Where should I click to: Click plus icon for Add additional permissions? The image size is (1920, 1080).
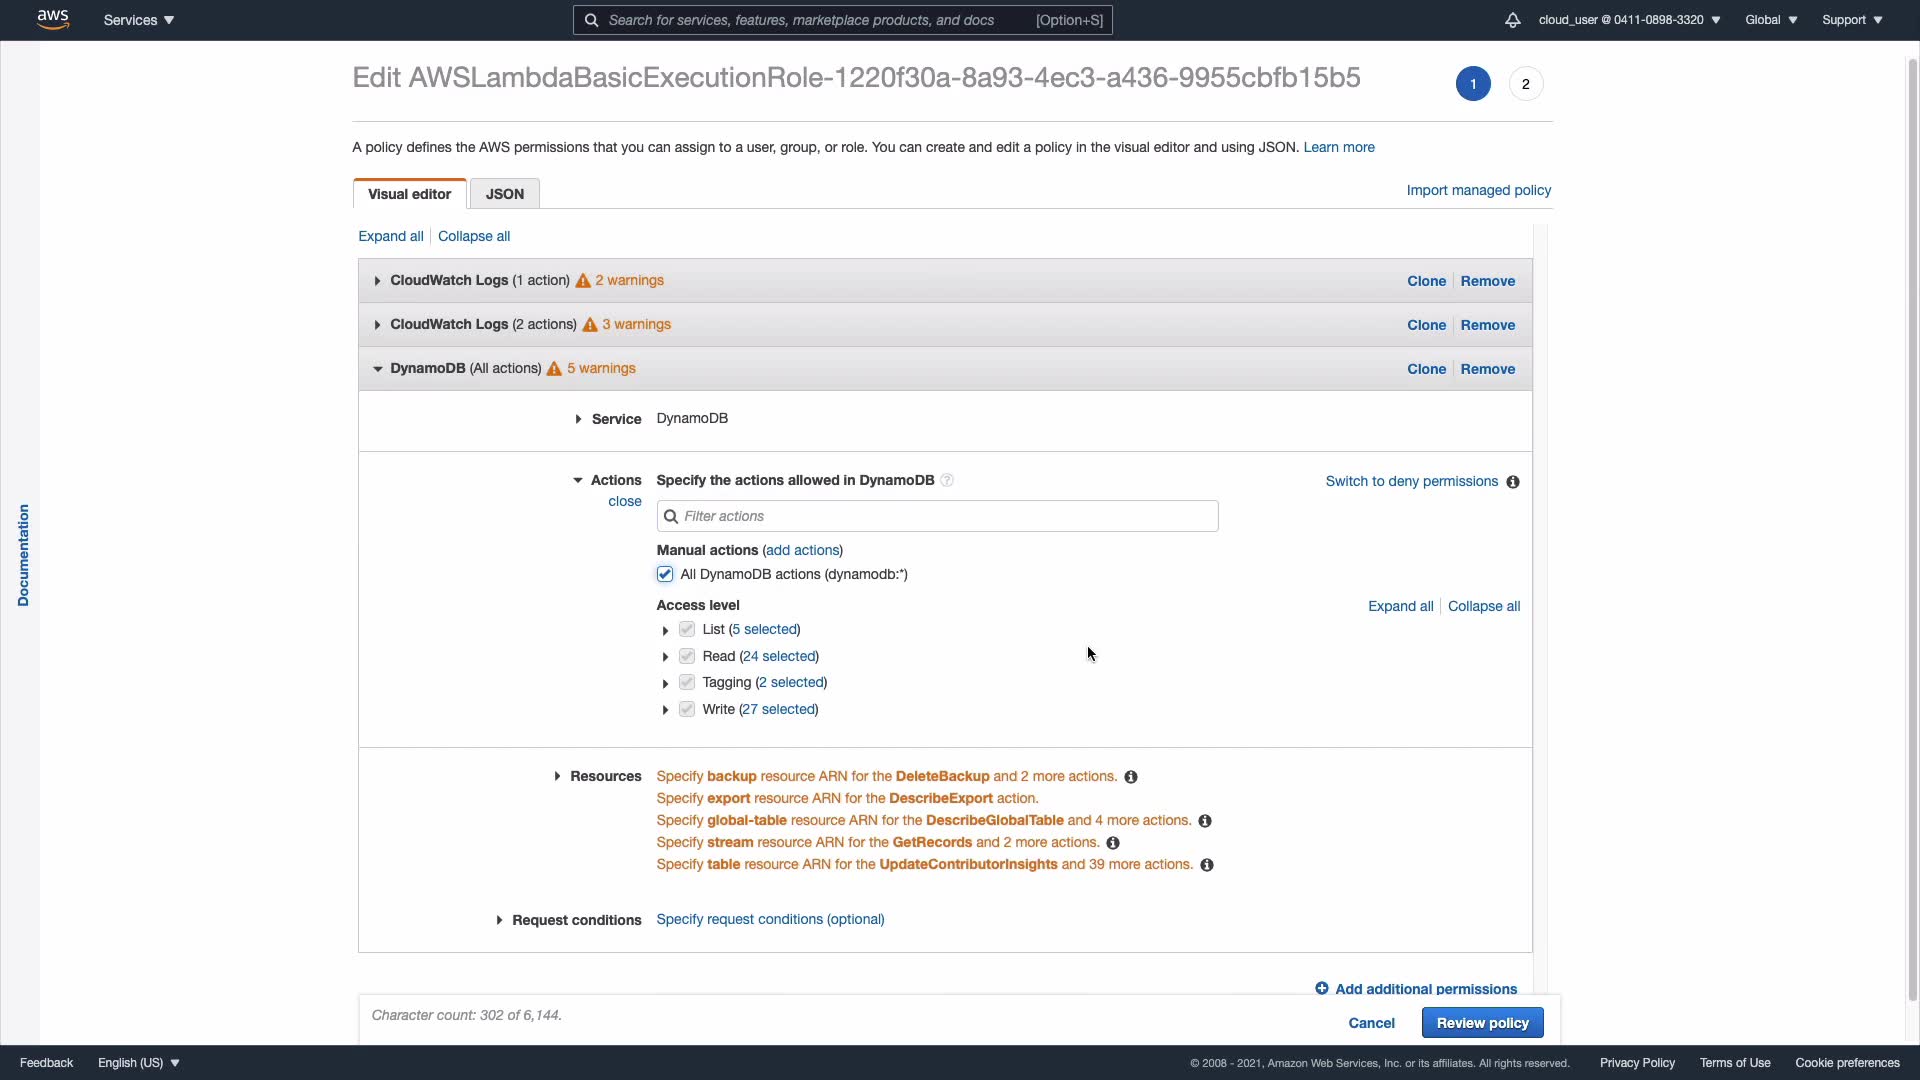[x=1322, y=988]
